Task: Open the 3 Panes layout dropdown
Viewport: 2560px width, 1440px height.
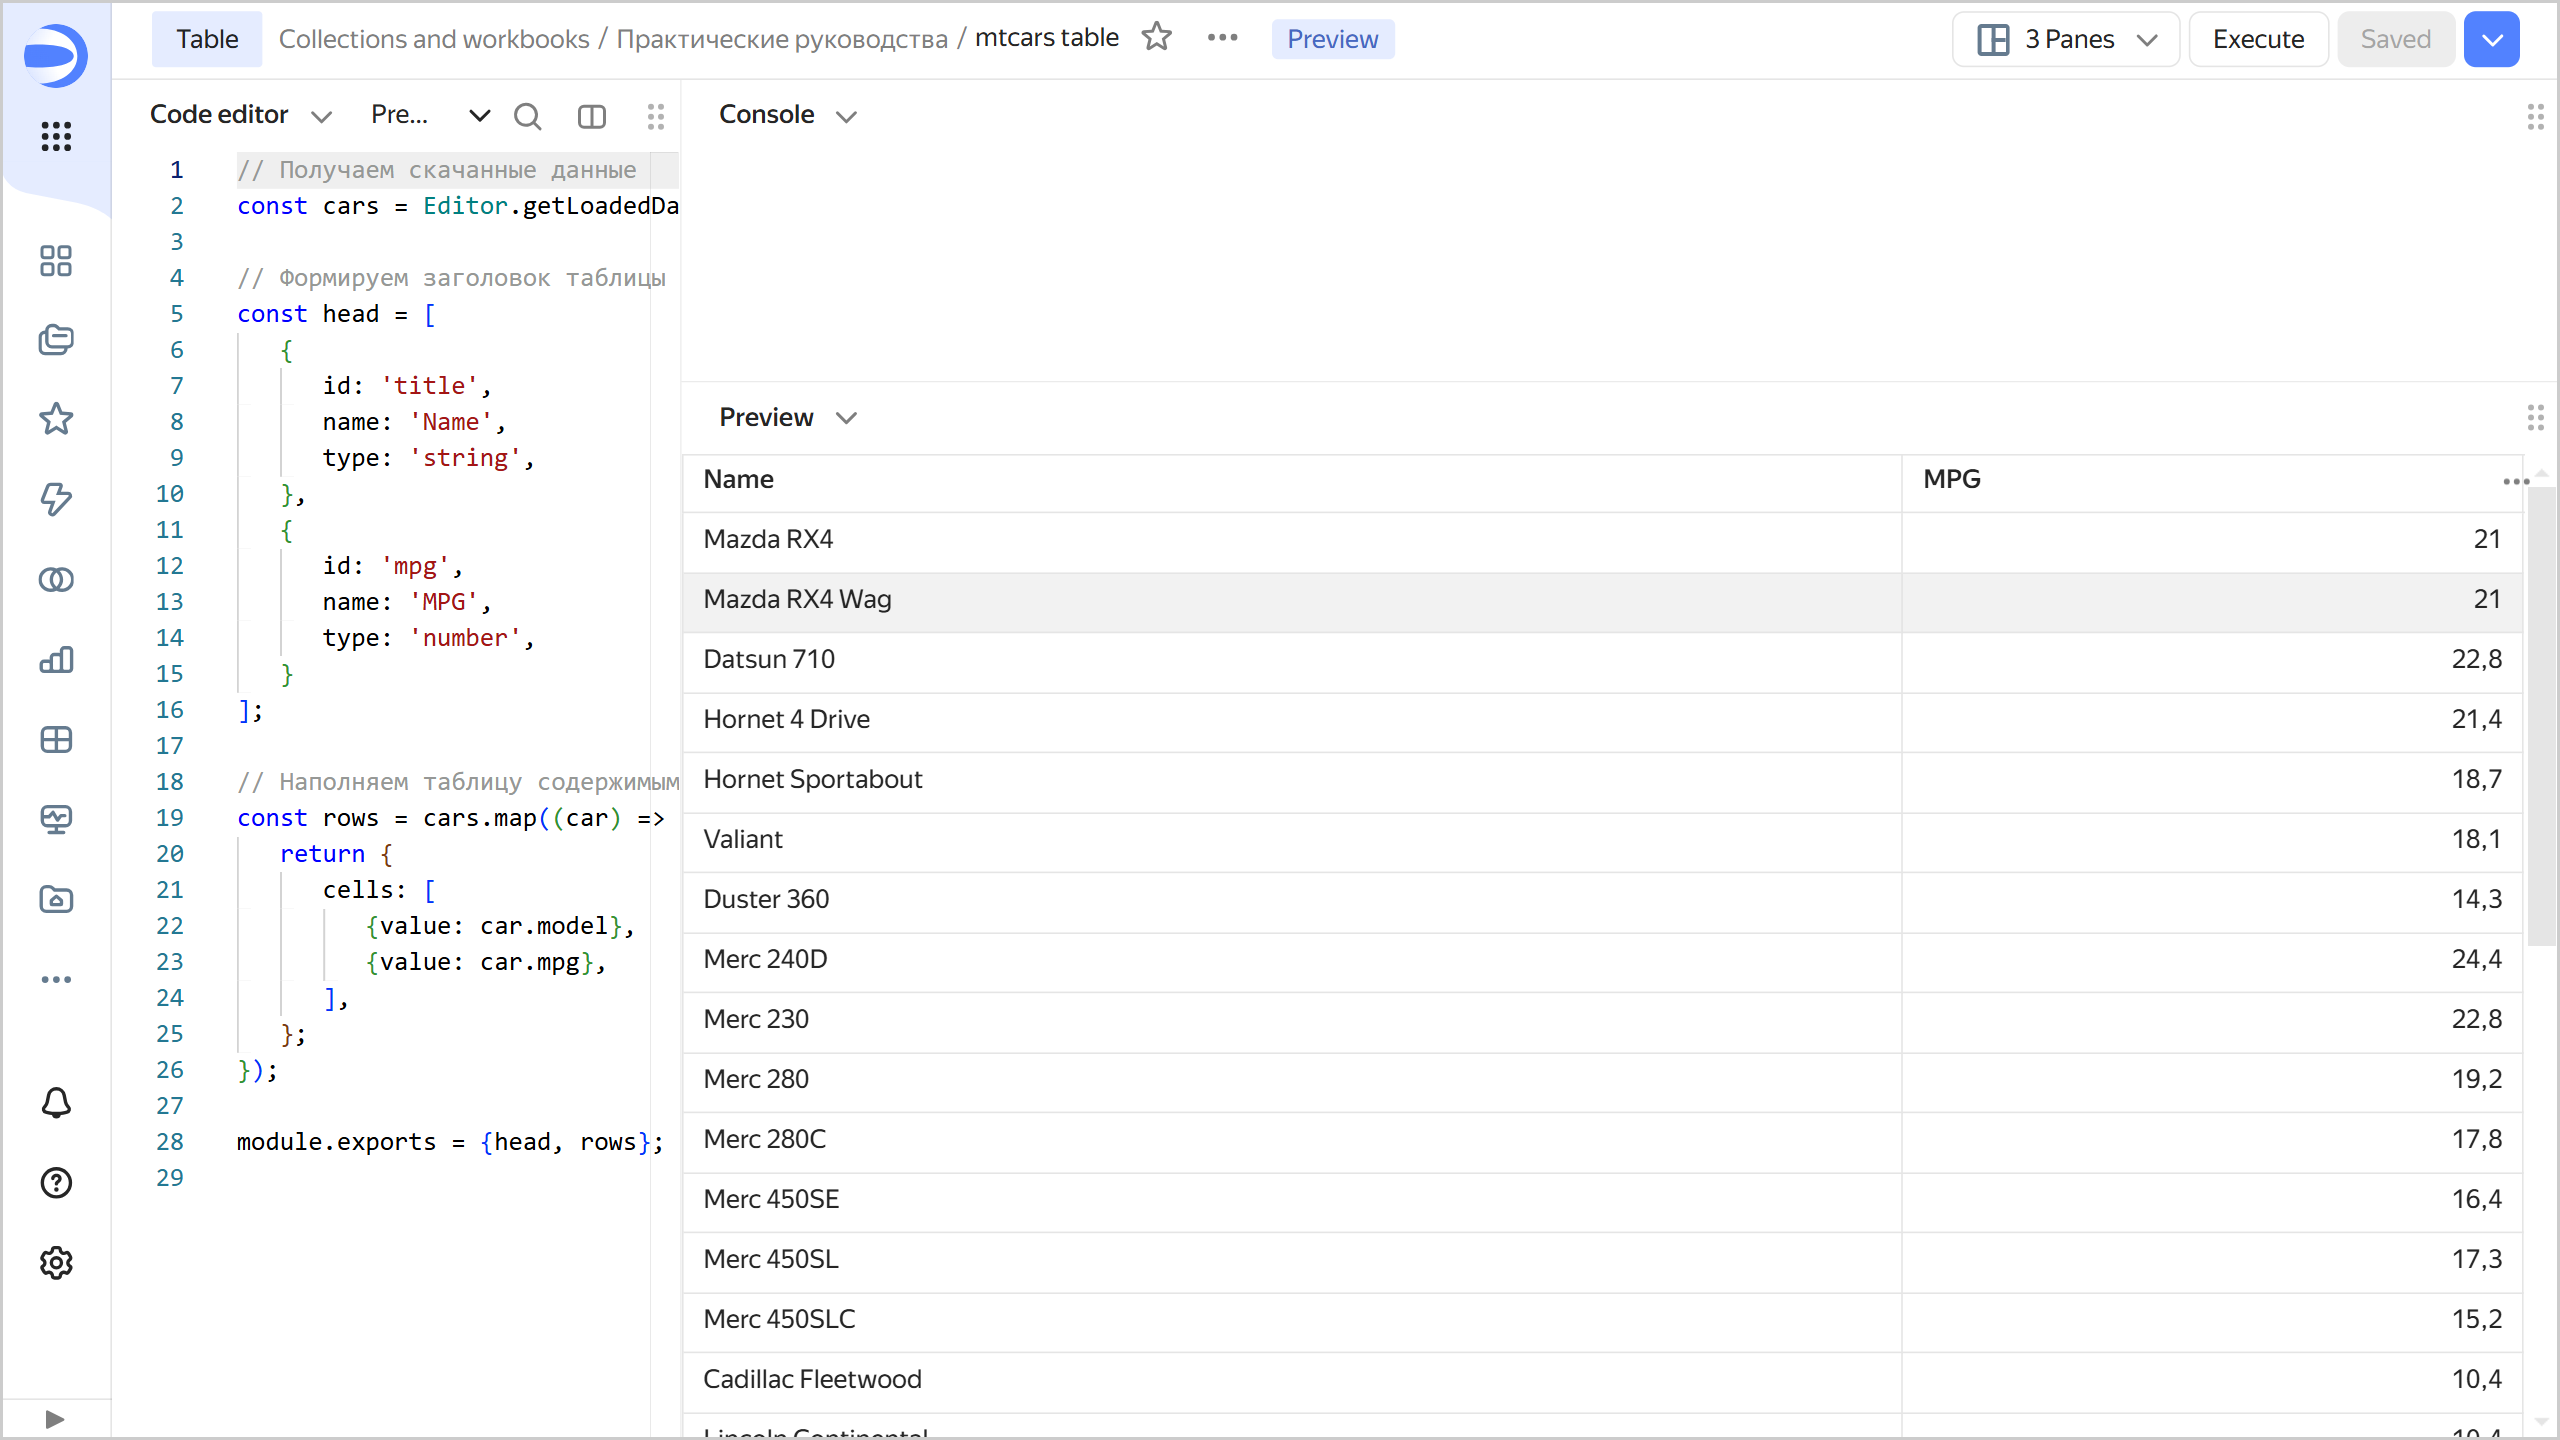Action: click(x=2066, y=39)
